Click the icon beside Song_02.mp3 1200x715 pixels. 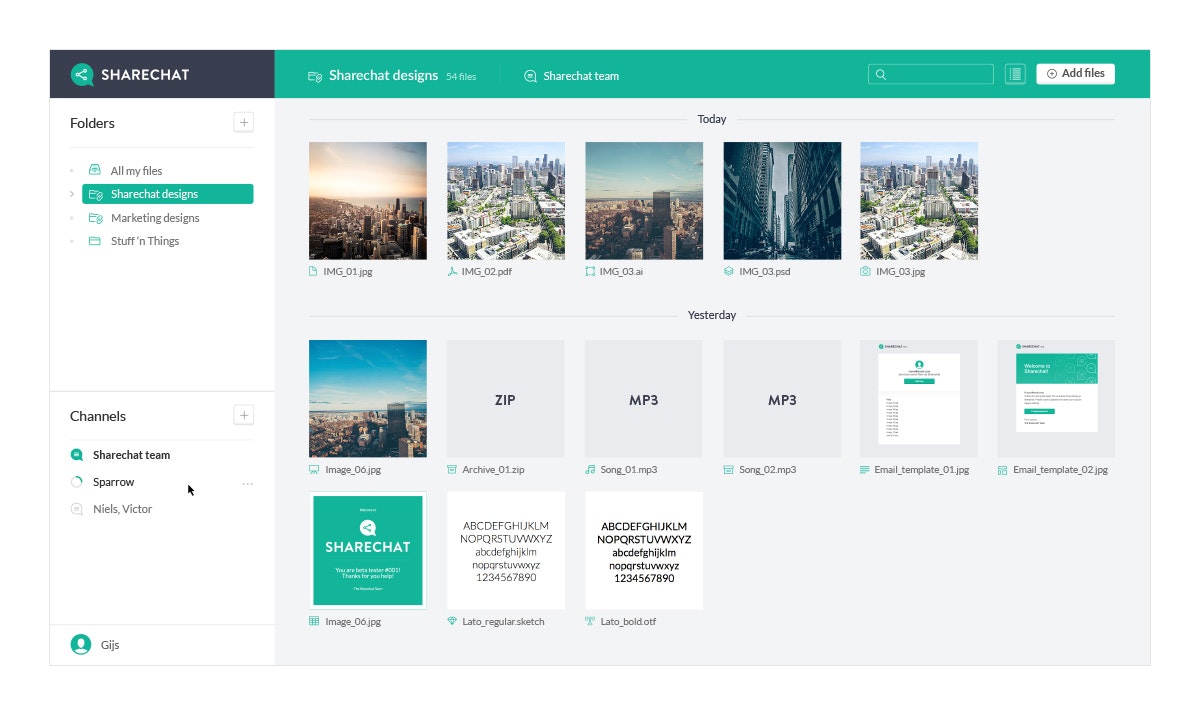[x=728, y=469]
